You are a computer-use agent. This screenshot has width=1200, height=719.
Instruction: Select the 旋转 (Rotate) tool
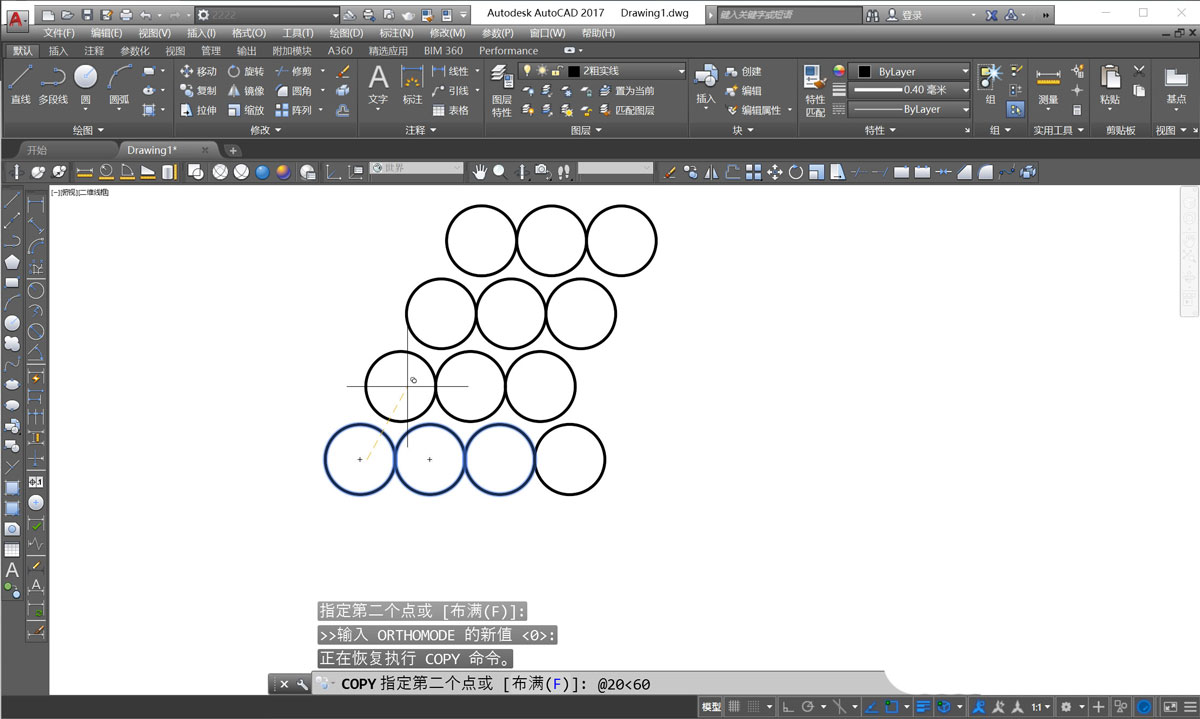point(246,71)
